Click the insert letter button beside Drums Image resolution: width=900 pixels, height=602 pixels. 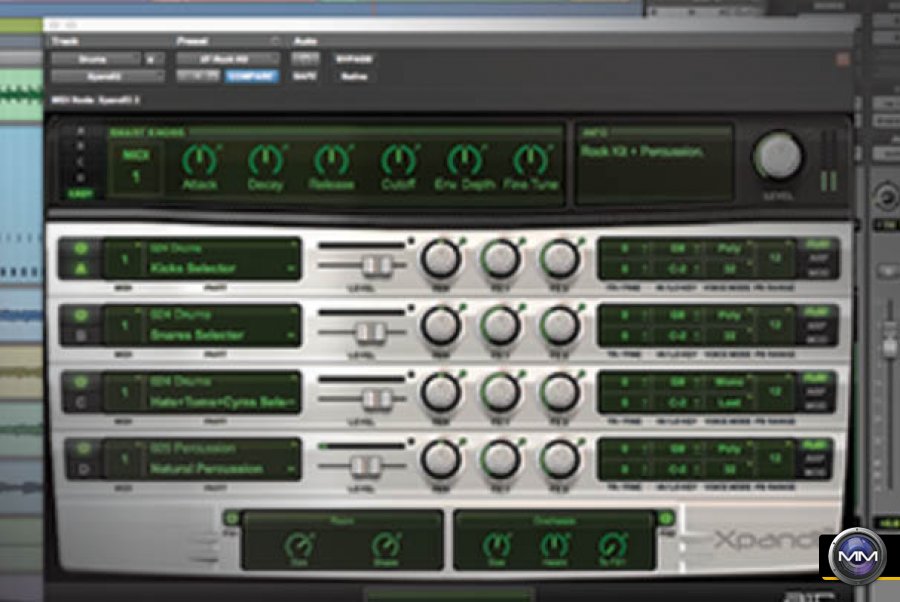tap(152, 59)
